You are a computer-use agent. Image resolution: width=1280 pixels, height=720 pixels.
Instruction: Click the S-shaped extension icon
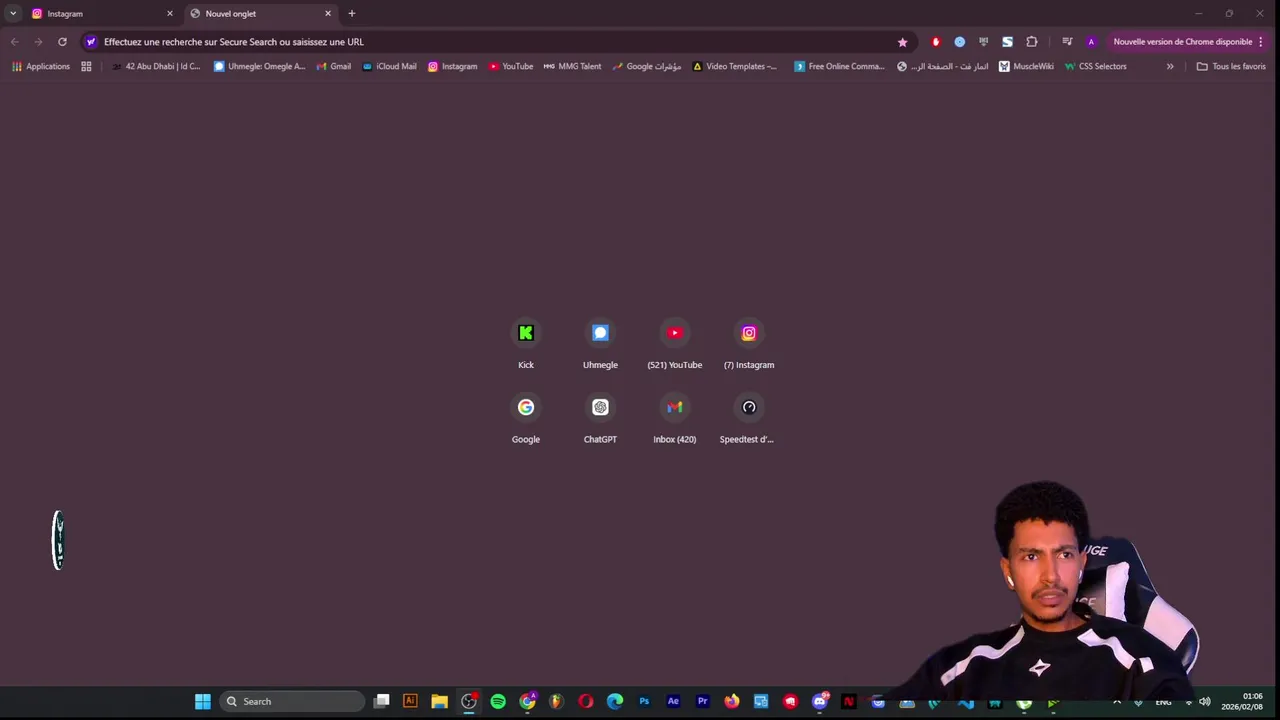click(x=1007, y=42)
